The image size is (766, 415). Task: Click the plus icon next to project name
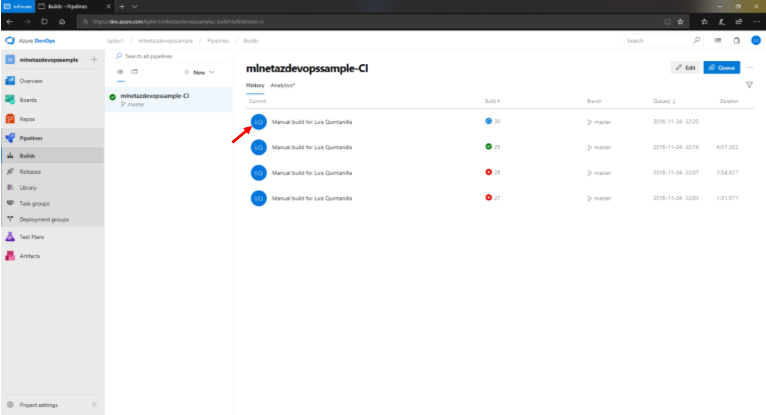click(94, 60)
